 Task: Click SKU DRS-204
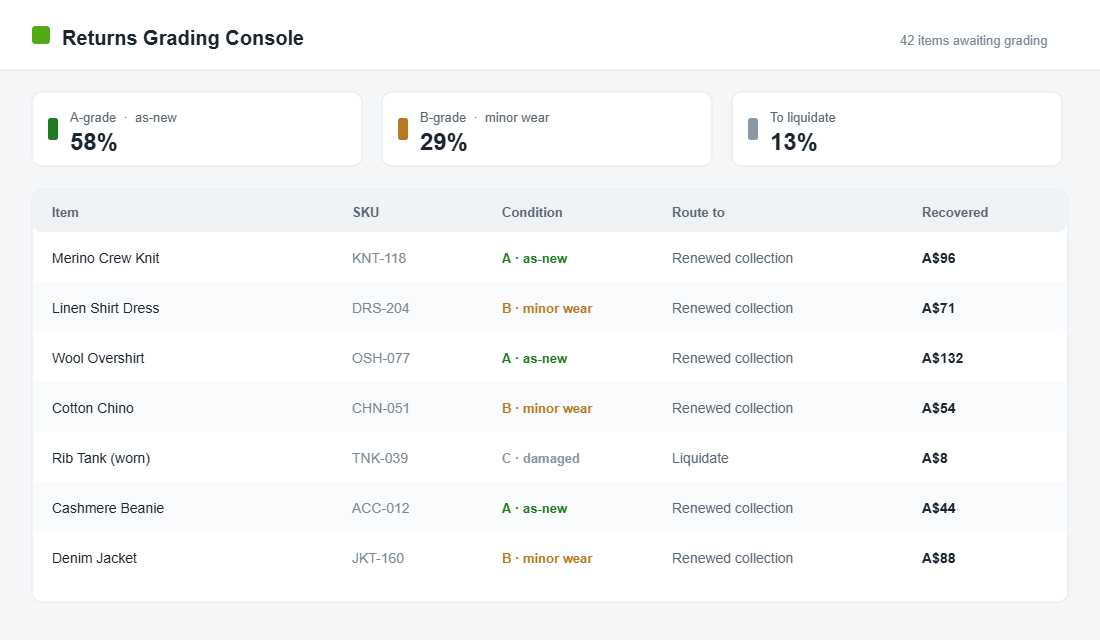pyautogui.click(x=380, y=308)
